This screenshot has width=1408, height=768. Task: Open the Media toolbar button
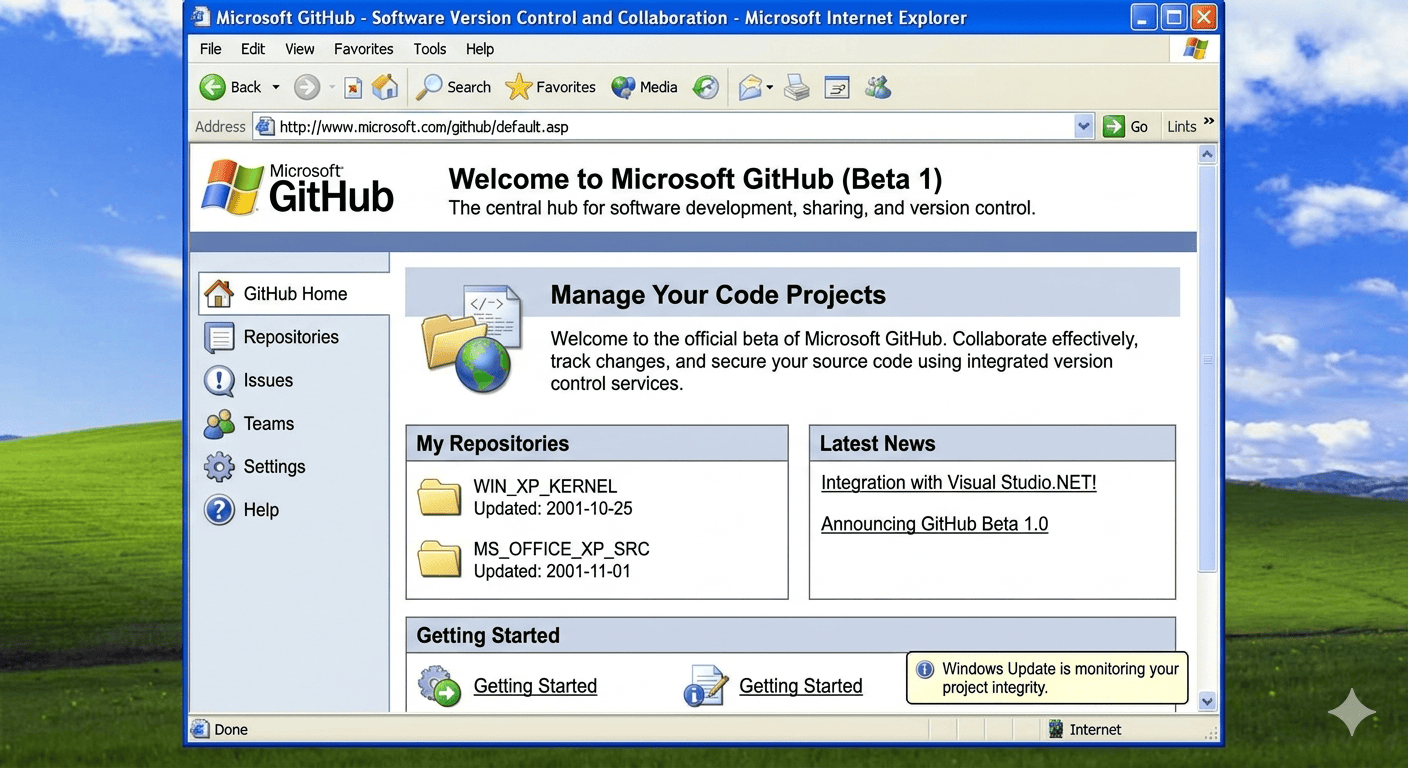(x=645, y=87)
